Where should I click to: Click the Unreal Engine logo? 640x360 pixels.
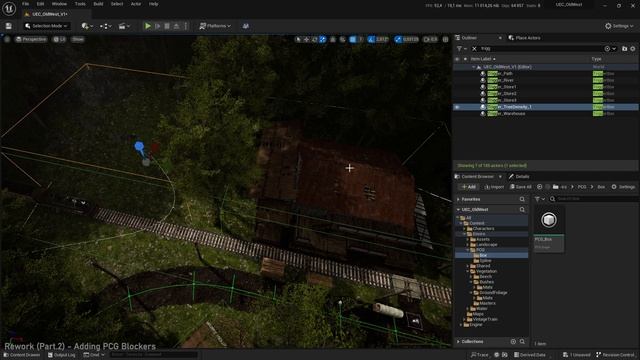[9, 8]
